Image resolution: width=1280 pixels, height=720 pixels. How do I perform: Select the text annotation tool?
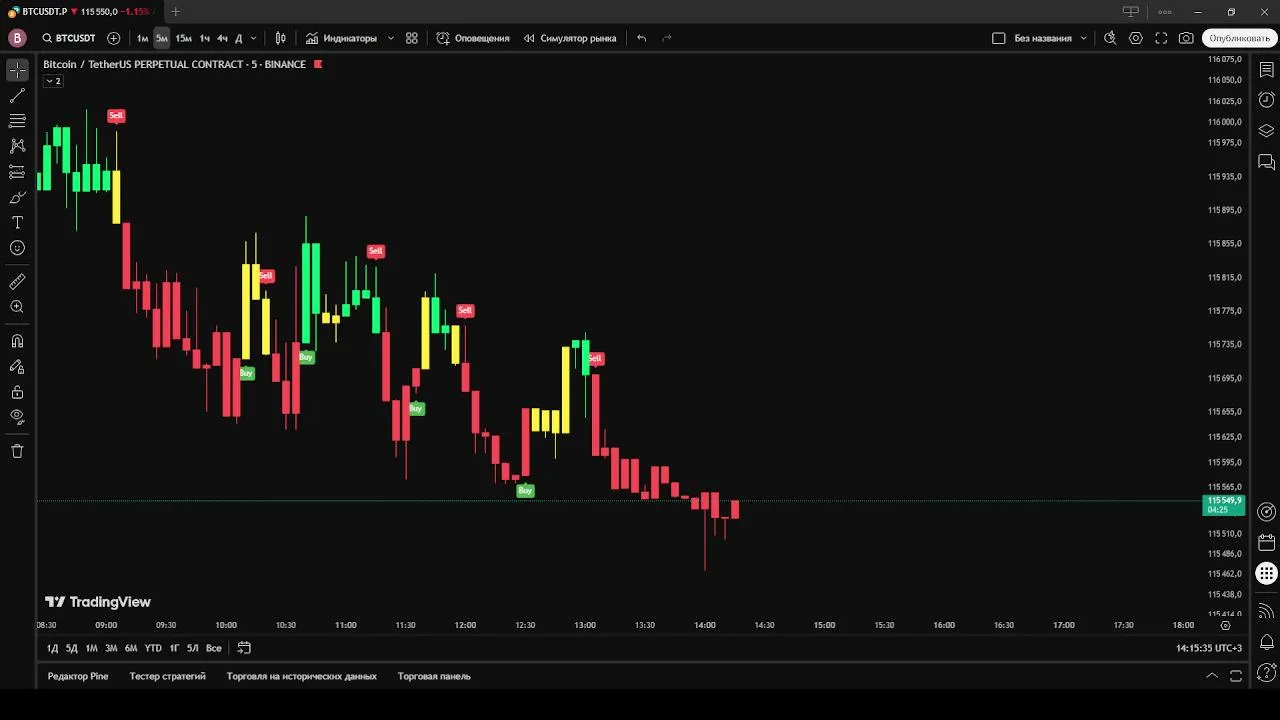[x=17, y=222]
